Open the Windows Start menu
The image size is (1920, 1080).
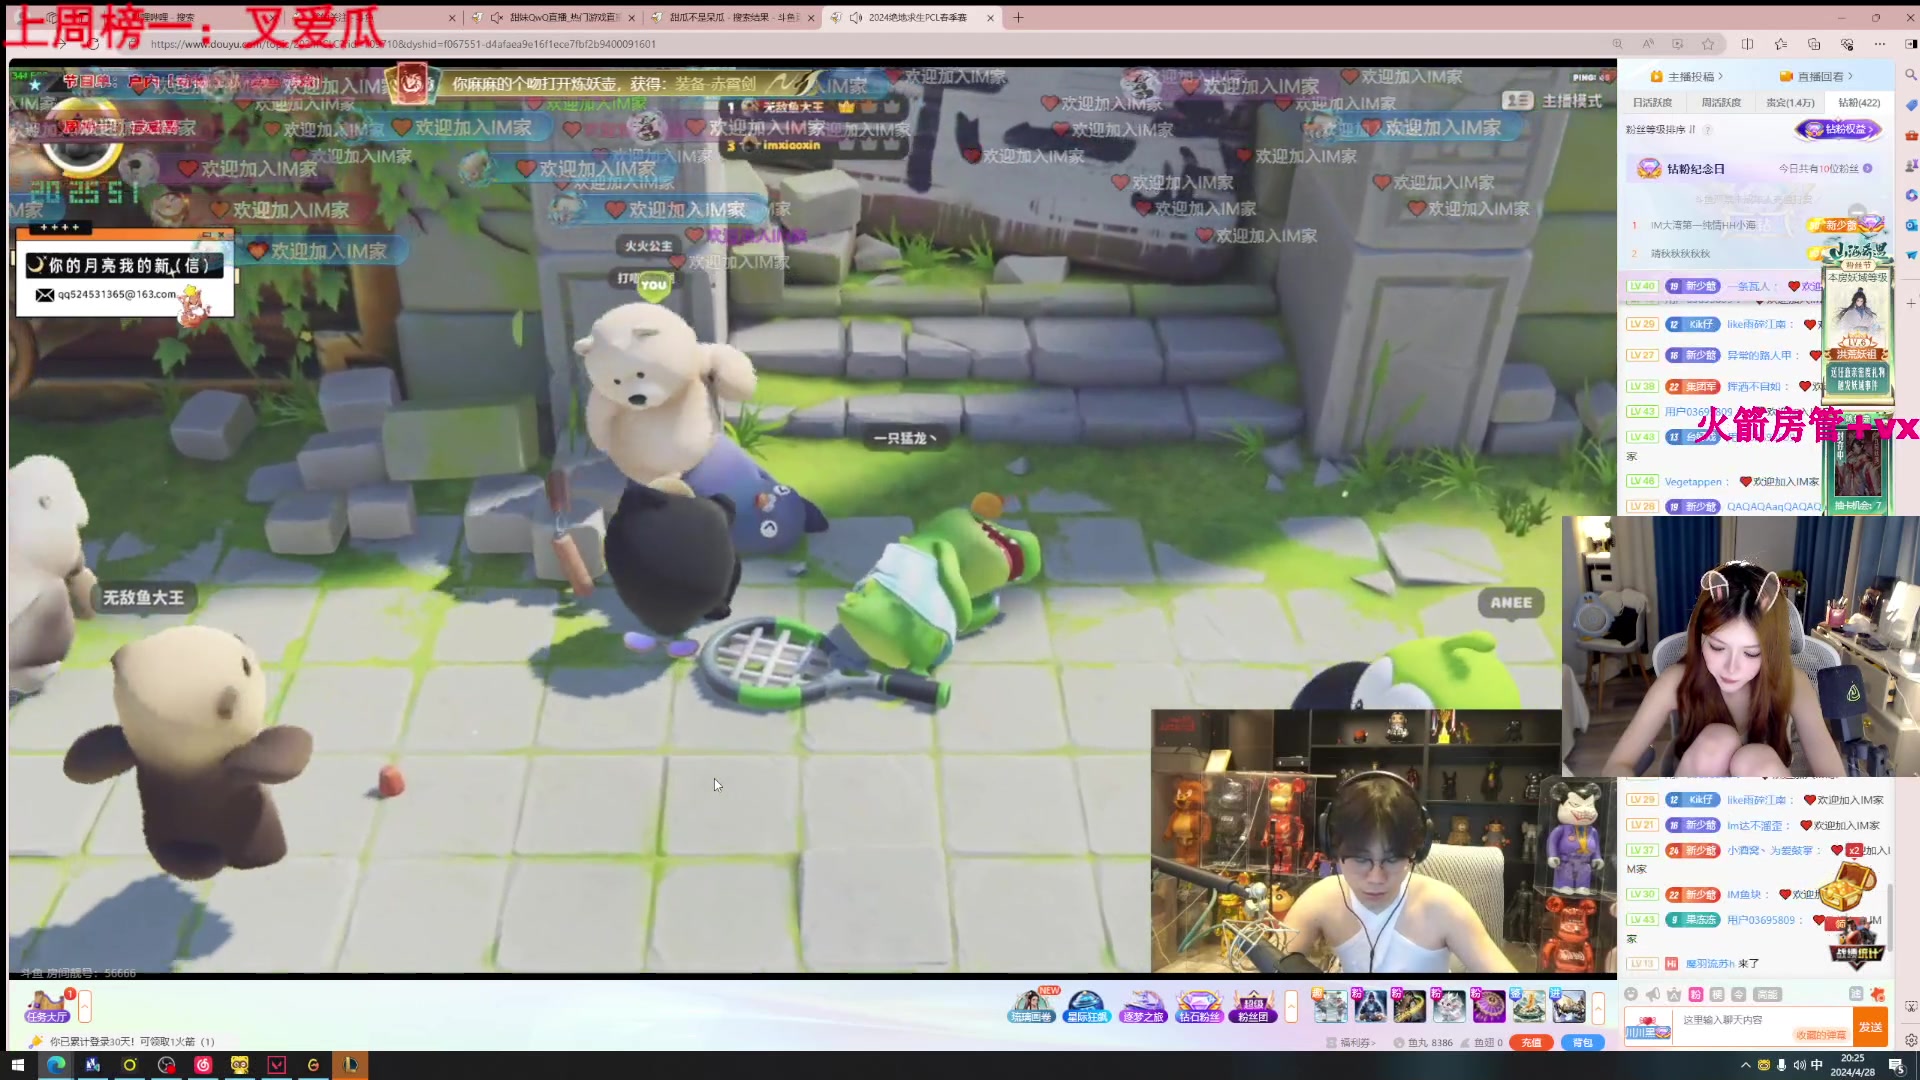(x=17, y=1065)
